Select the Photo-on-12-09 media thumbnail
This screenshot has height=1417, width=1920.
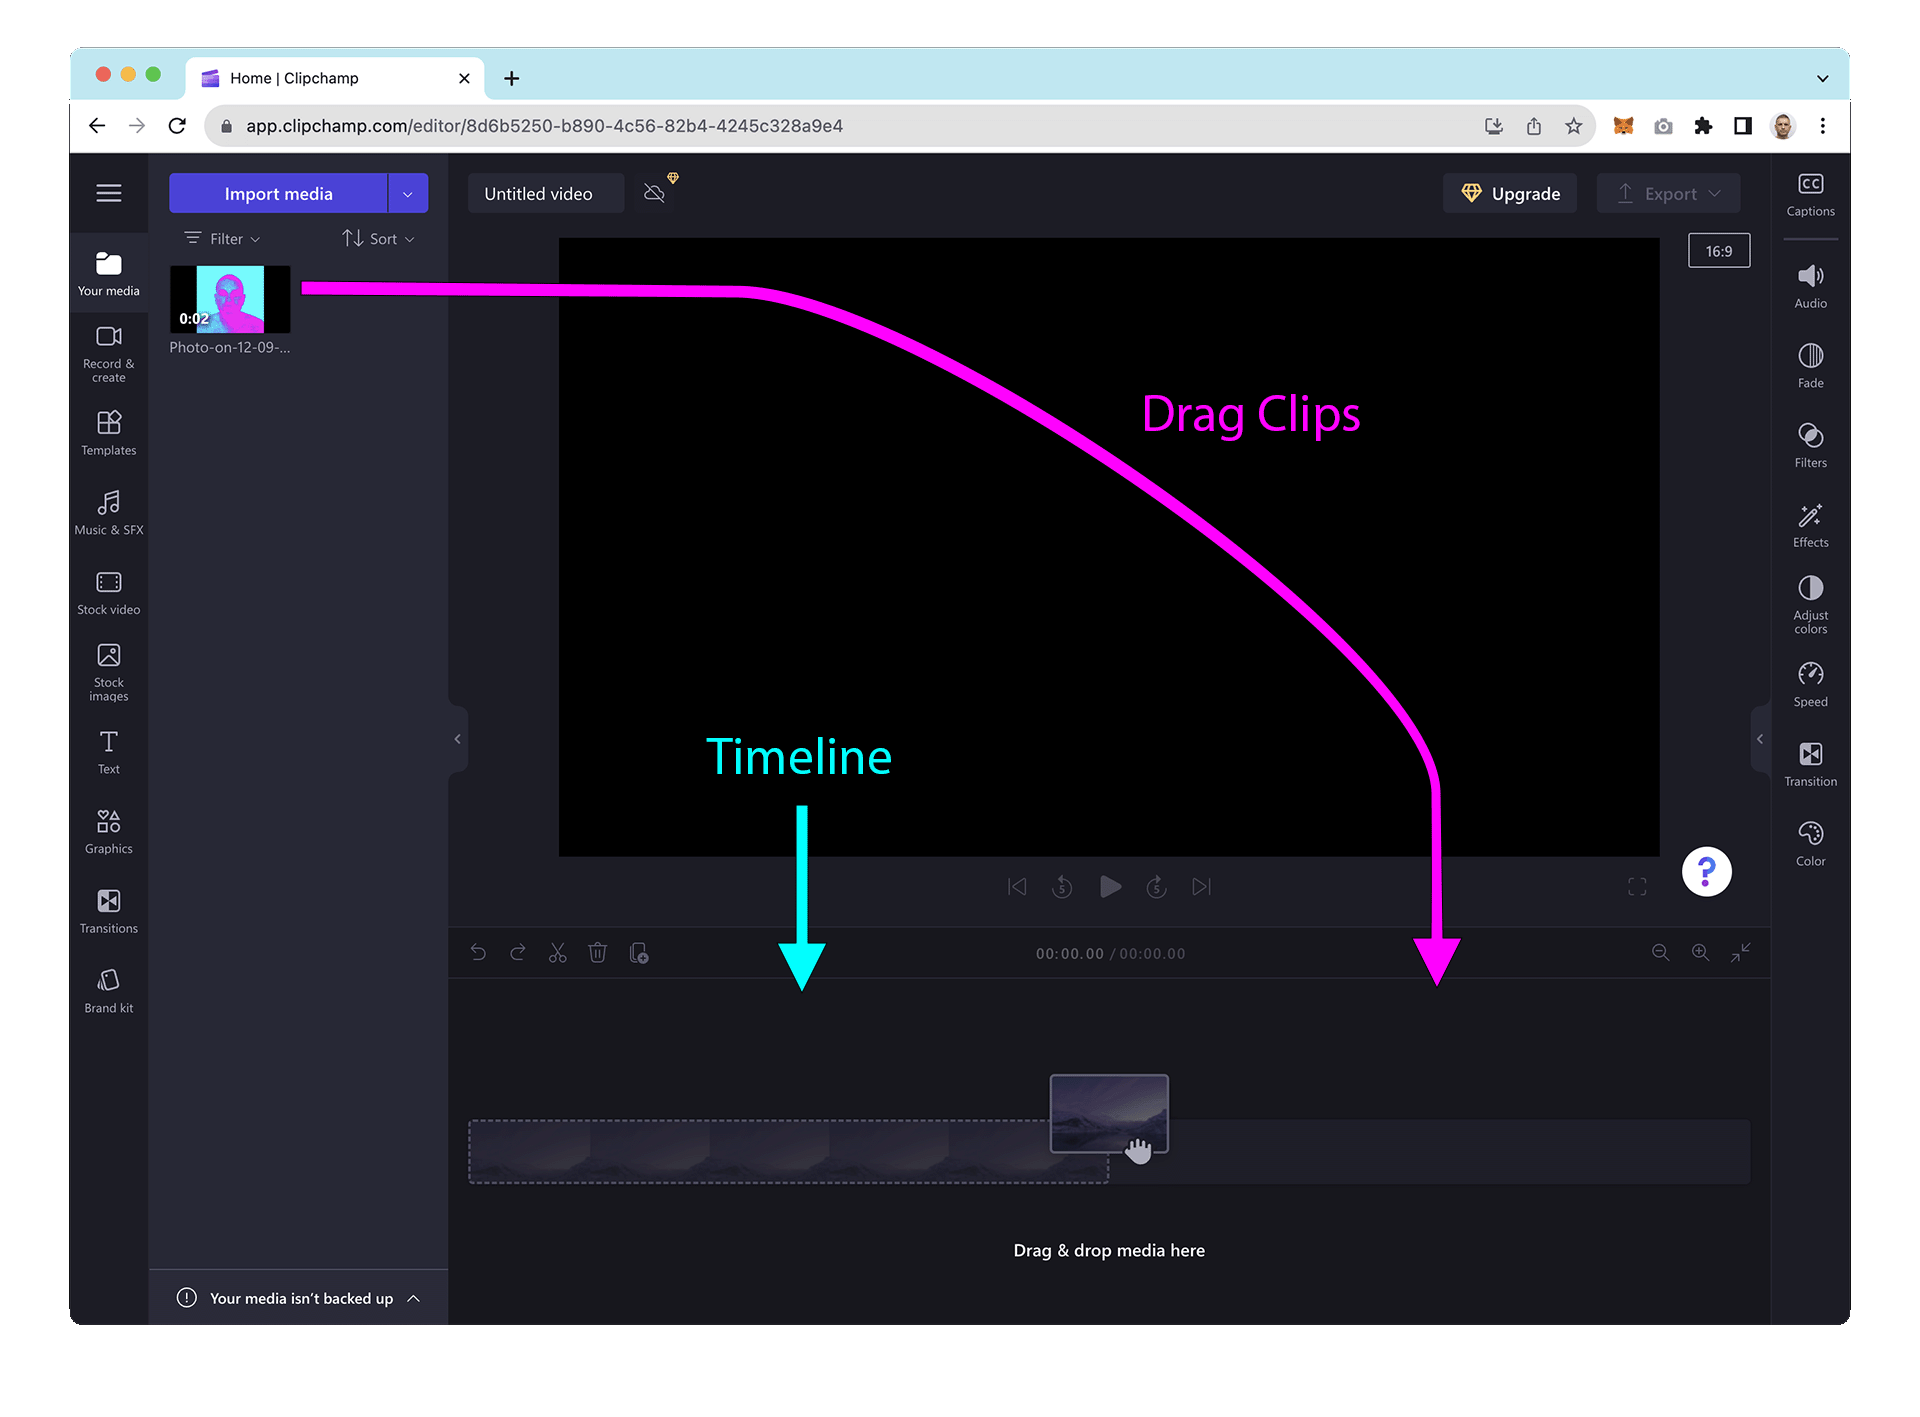pyautogui.click(x=230, y=299)
